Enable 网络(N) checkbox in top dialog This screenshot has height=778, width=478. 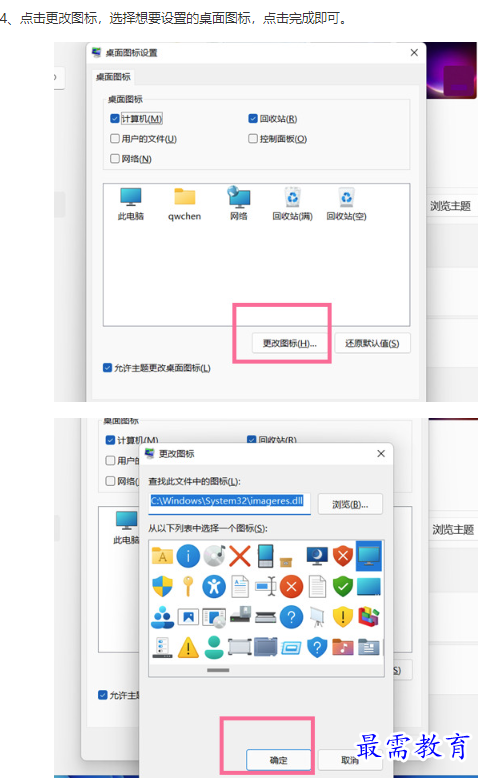click(115, 158)
